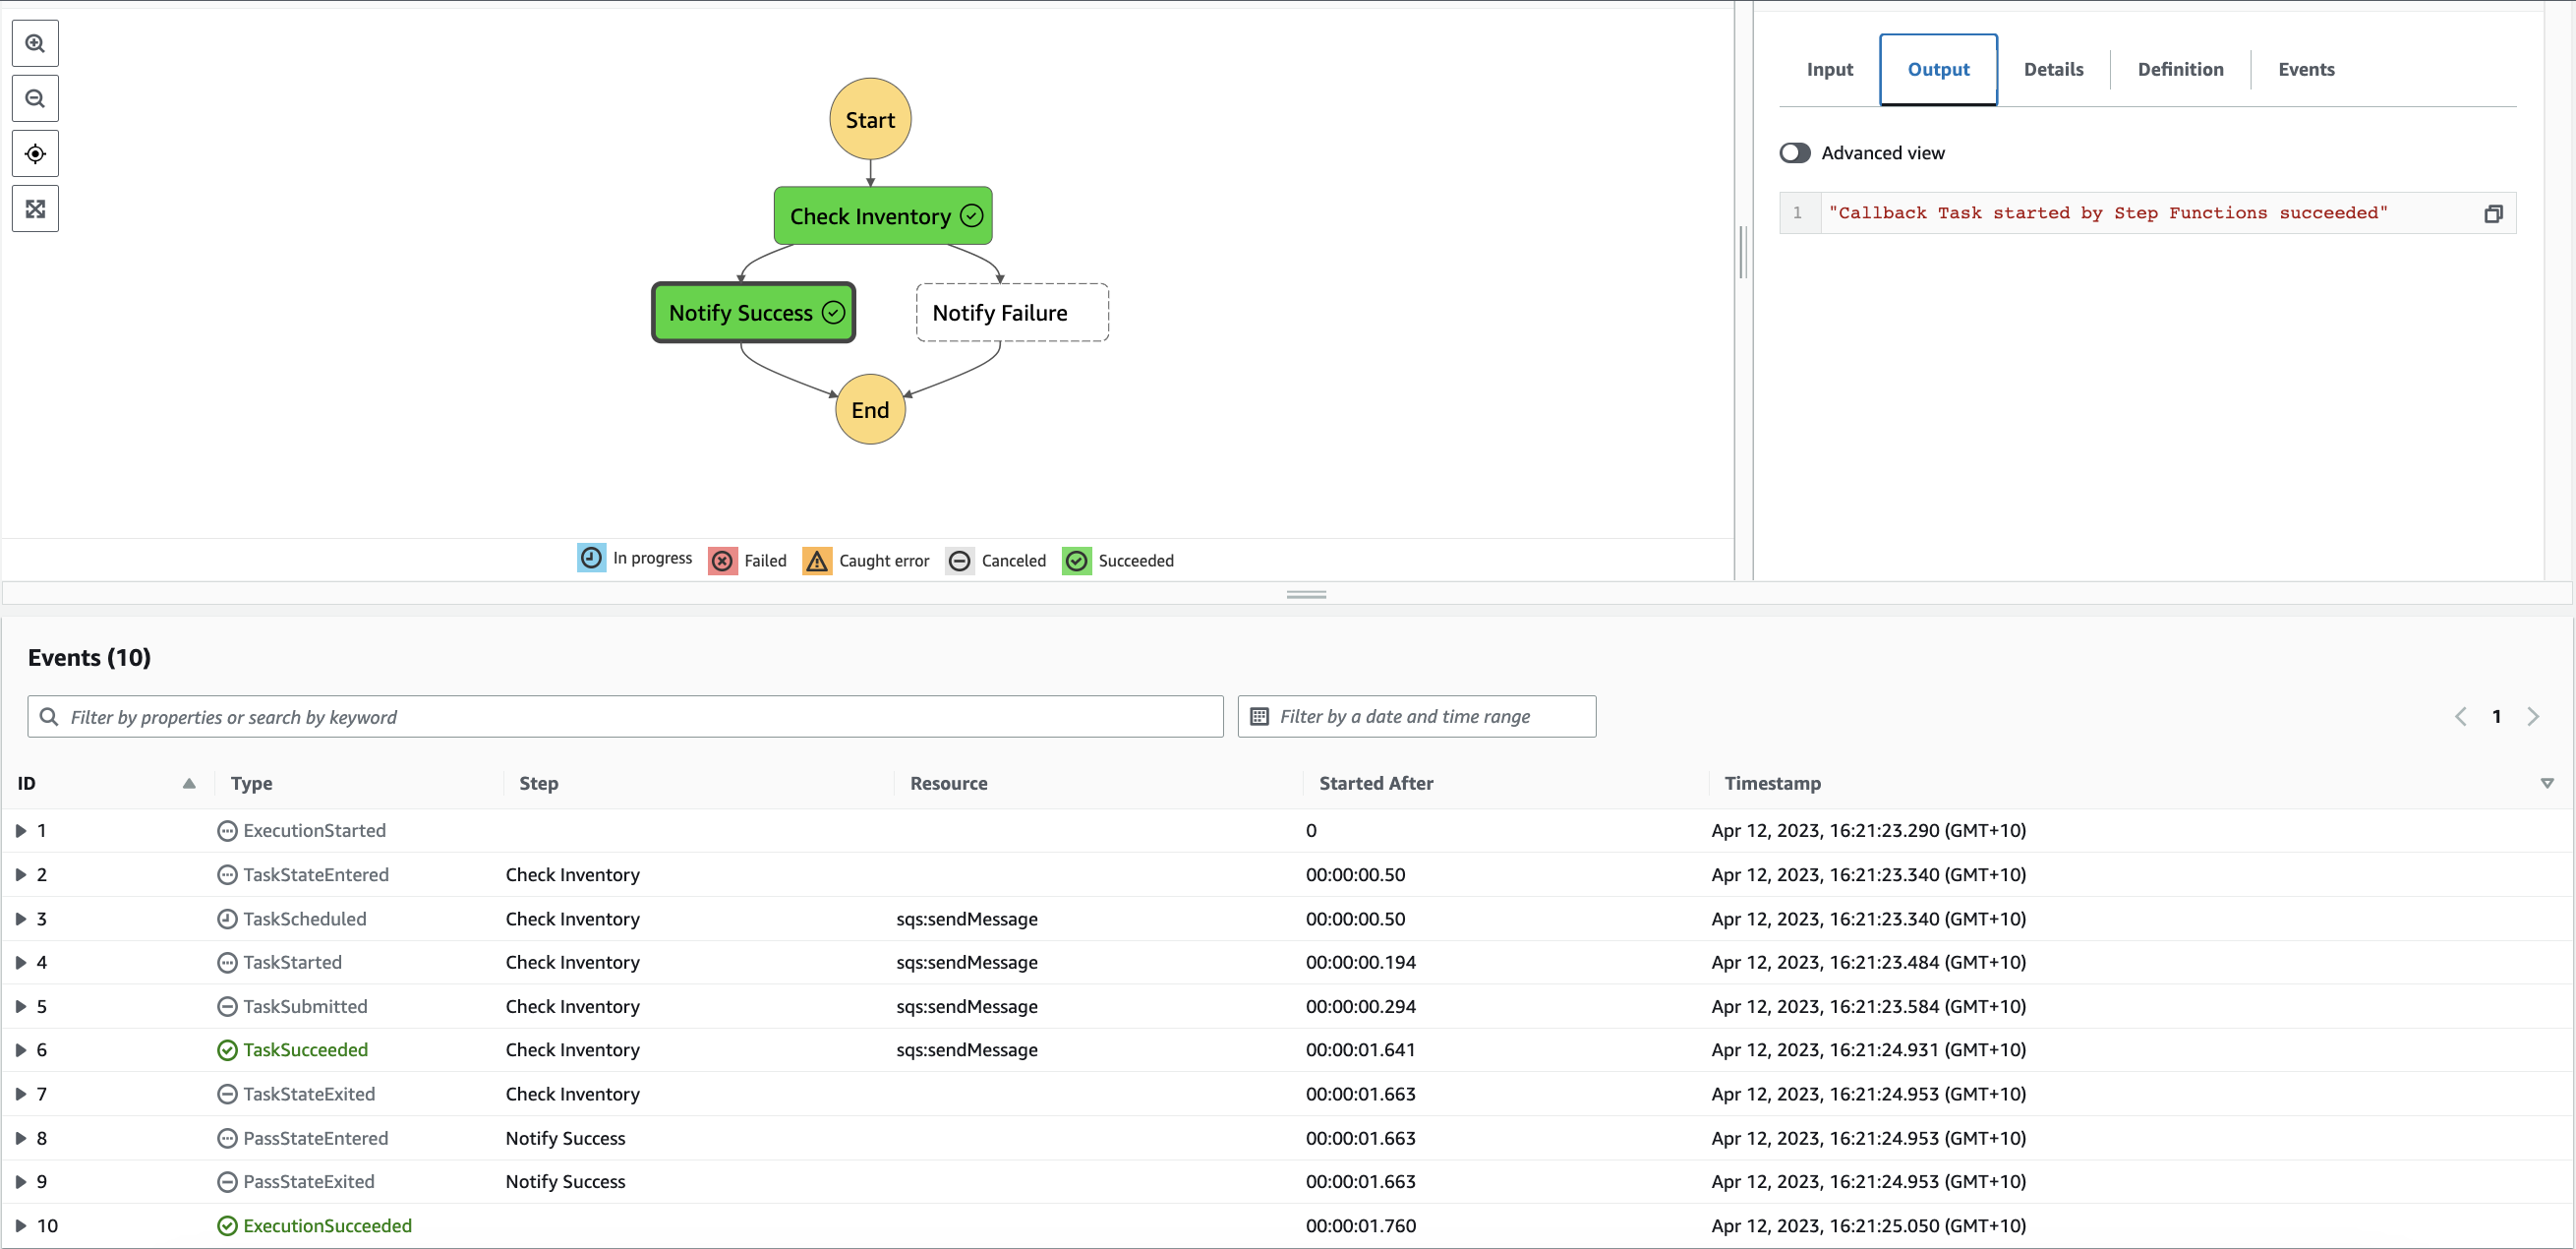Expand event row 4 TaskStarted

[x=20, y=963]
